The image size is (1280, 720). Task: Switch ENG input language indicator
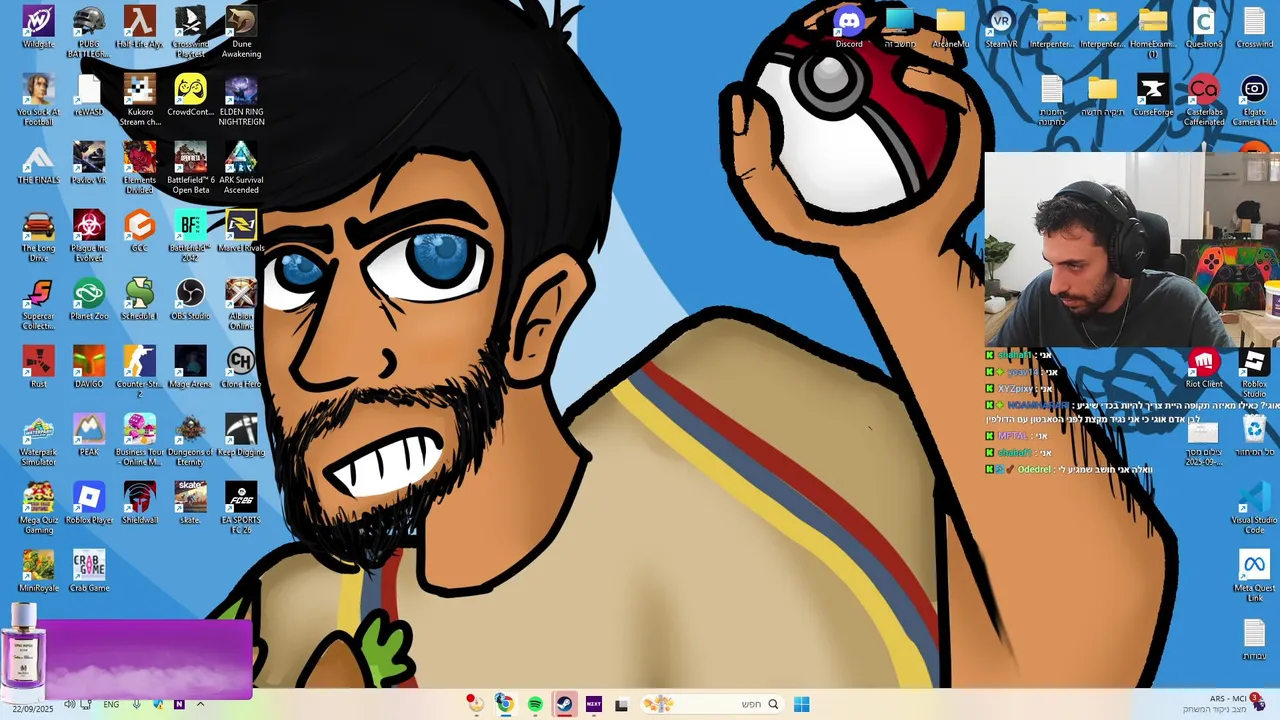click(111, 704)
